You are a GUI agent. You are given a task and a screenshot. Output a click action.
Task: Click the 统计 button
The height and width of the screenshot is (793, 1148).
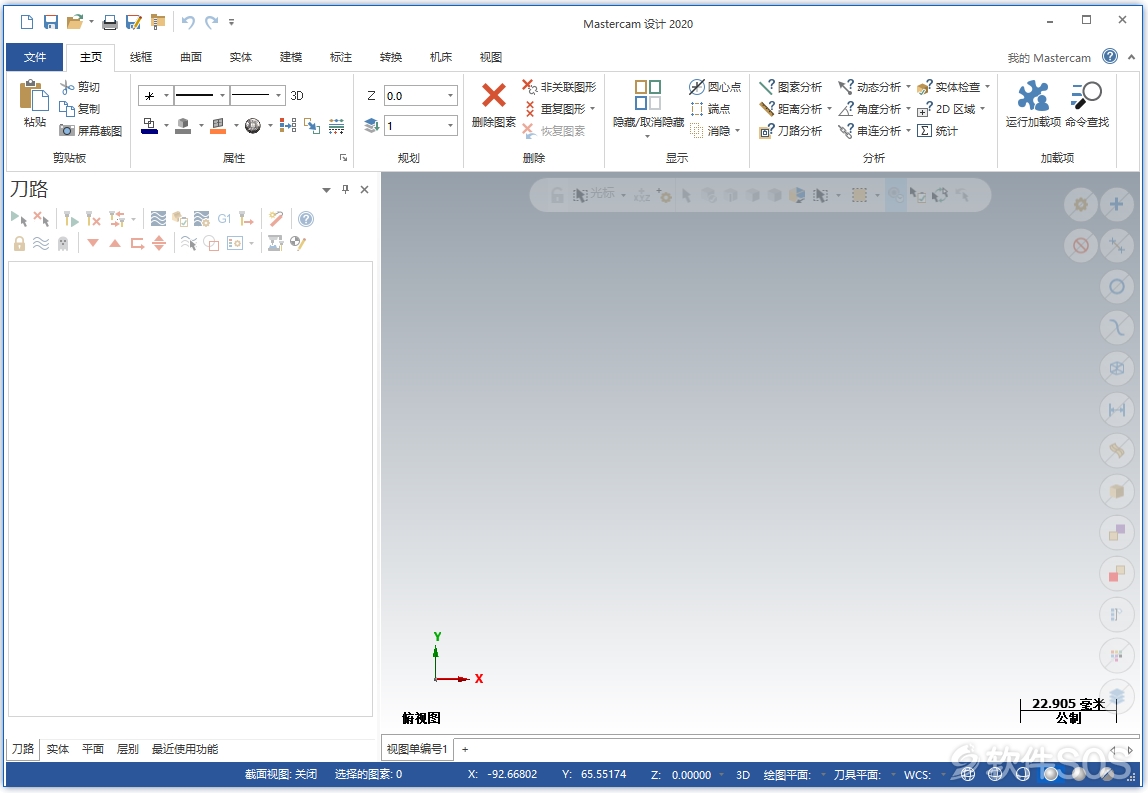coord(938,130)
